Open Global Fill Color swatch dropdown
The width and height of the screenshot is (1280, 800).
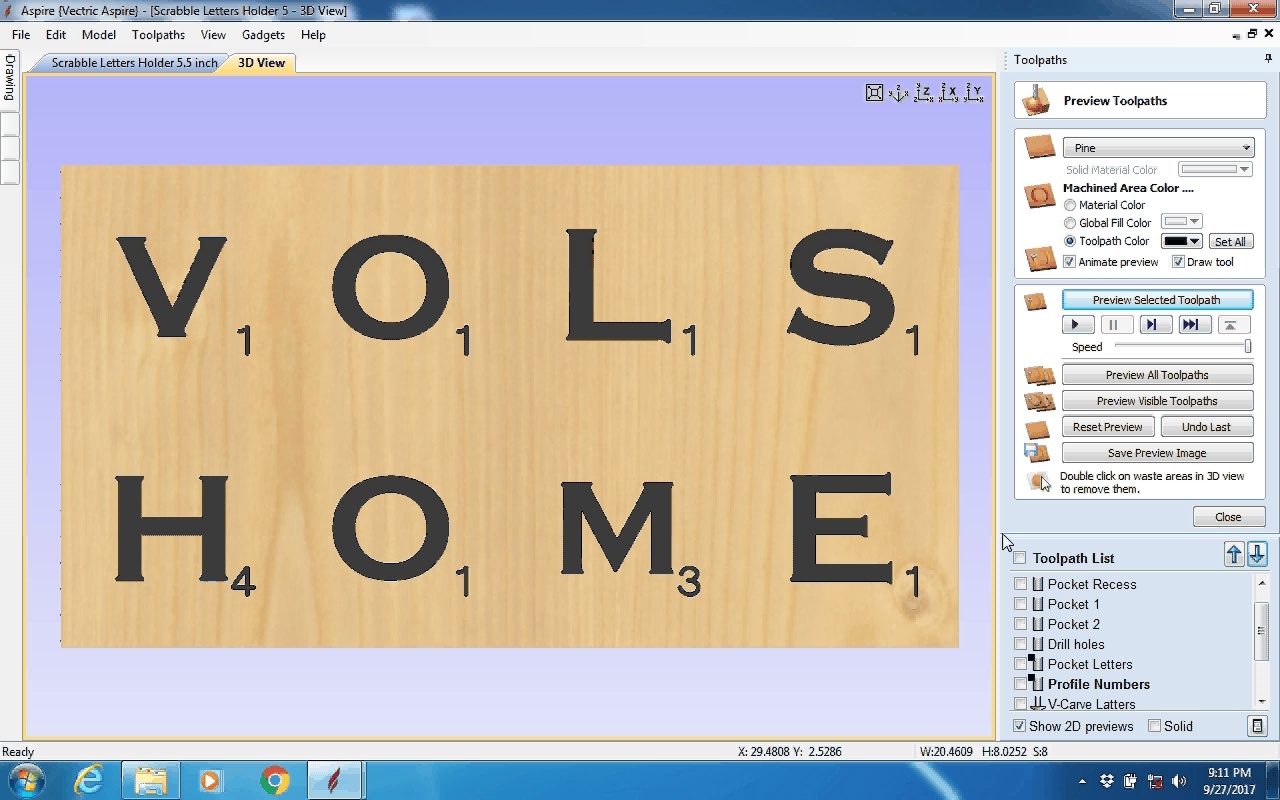click(1182, 222)
